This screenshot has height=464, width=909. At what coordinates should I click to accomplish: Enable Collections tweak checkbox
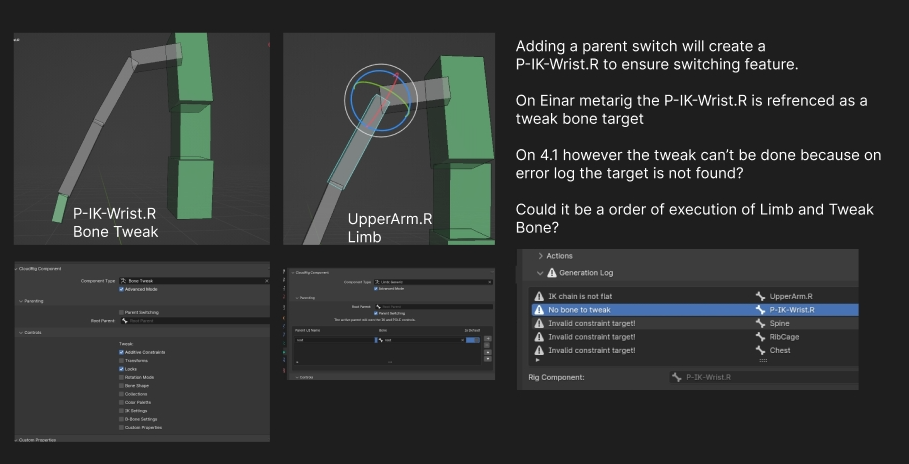[121, 394]
